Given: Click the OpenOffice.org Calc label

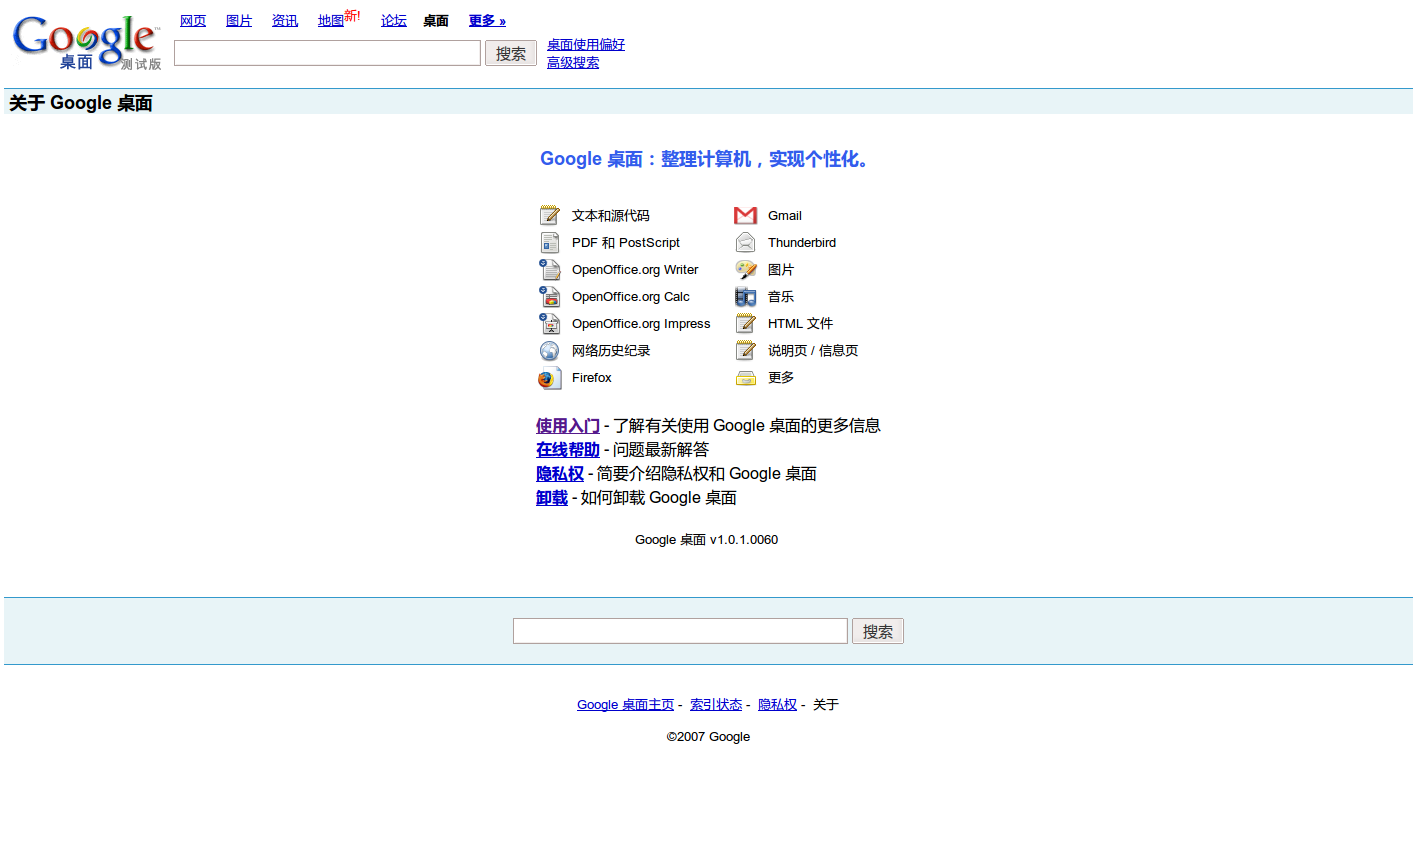Looking at the screenshot, I should (631, 297).
